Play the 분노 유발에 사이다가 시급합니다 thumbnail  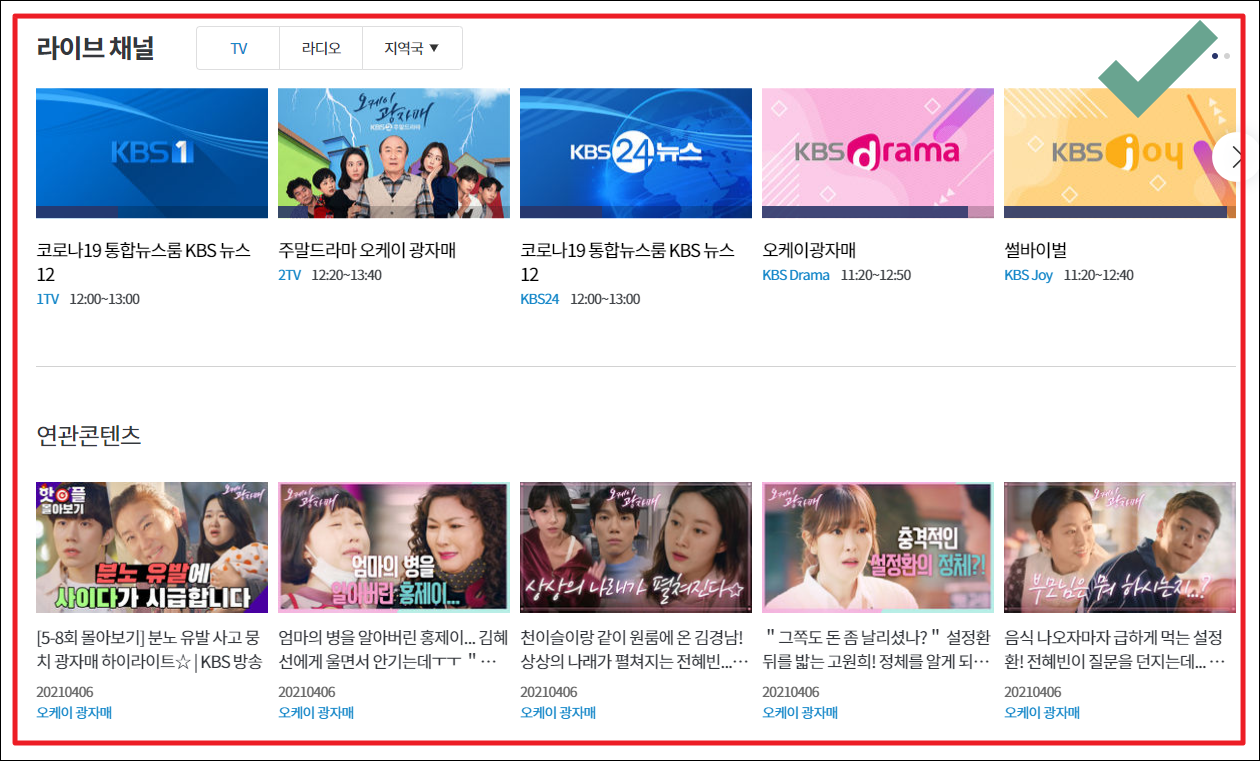click(152, 547)
